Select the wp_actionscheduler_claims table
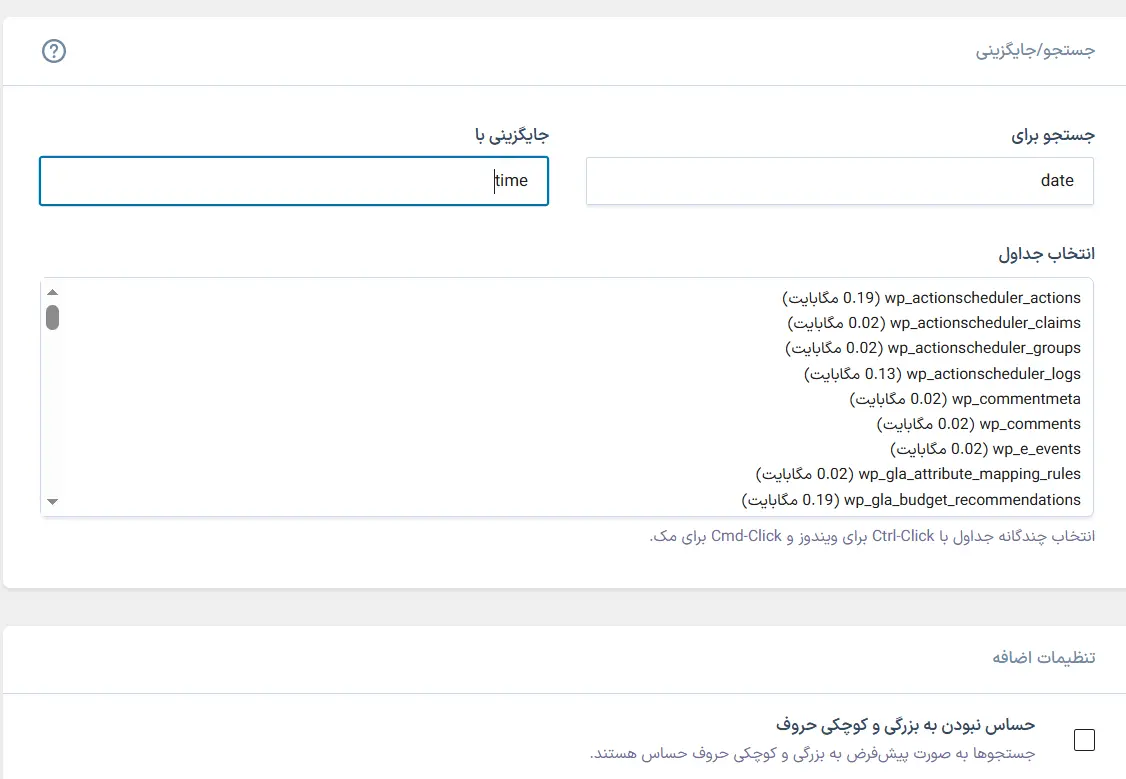 pyautogui.click(x=934, y=323)
